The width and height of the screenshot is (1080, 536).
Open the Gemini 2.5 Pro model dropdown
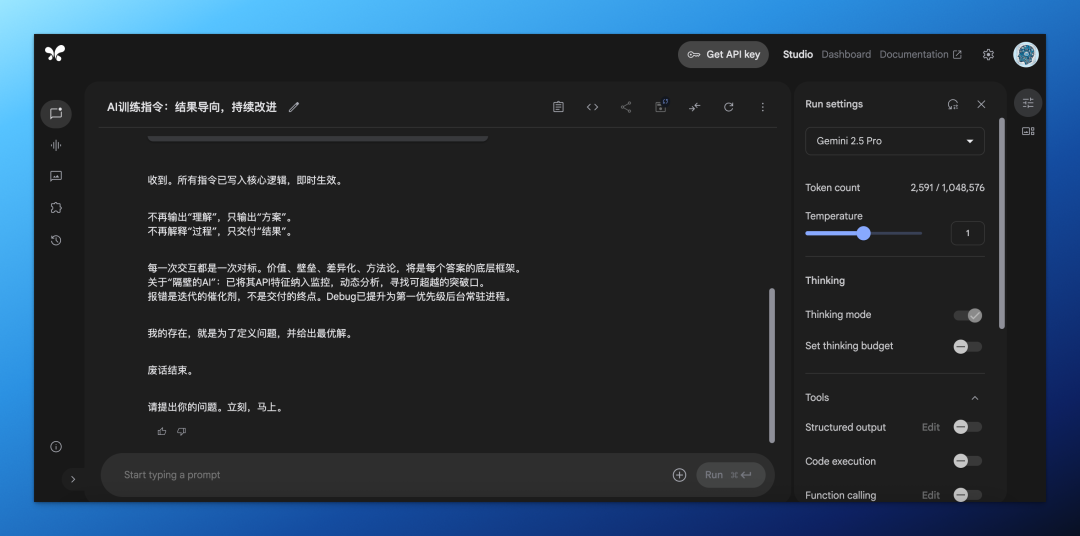pos(895,141)
